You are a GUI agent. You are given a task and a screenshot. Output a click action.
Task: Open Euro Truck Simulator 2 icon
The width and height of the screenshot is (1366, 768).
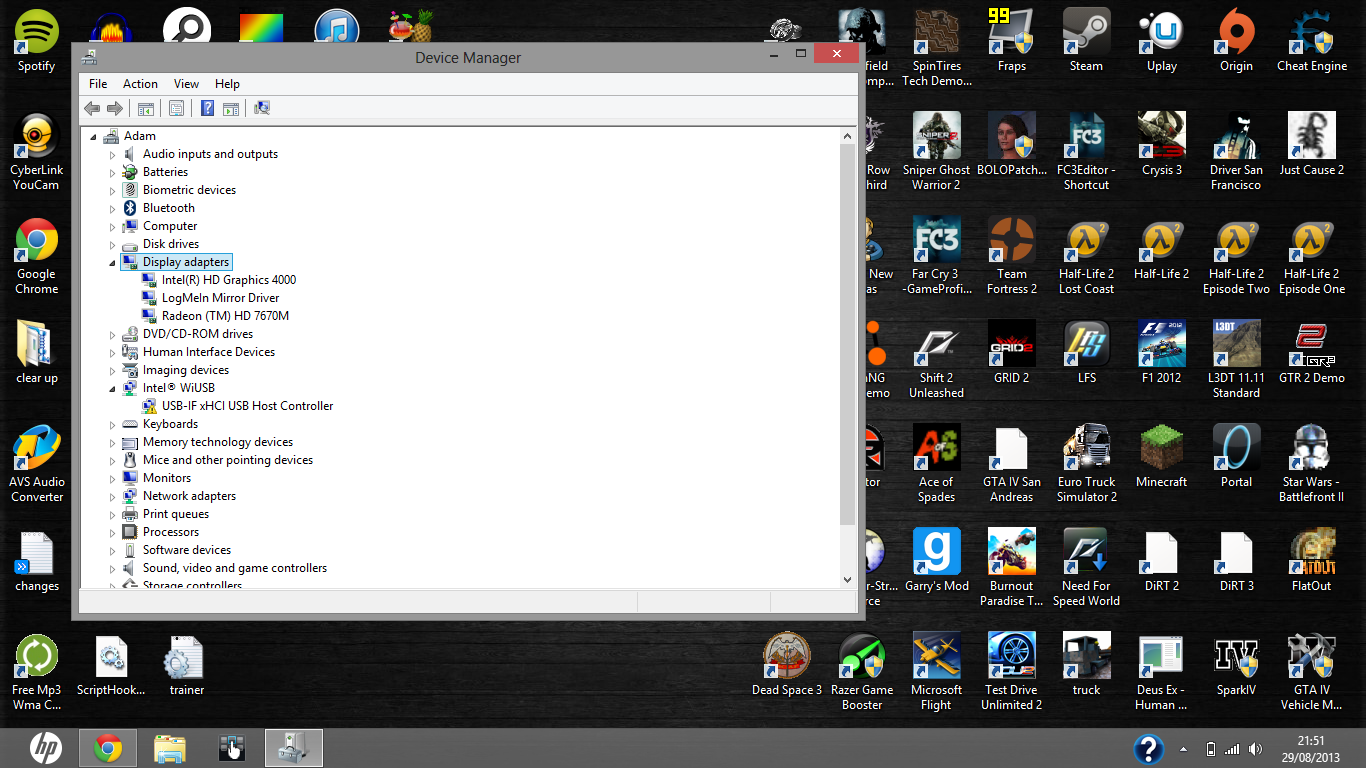1086,464
